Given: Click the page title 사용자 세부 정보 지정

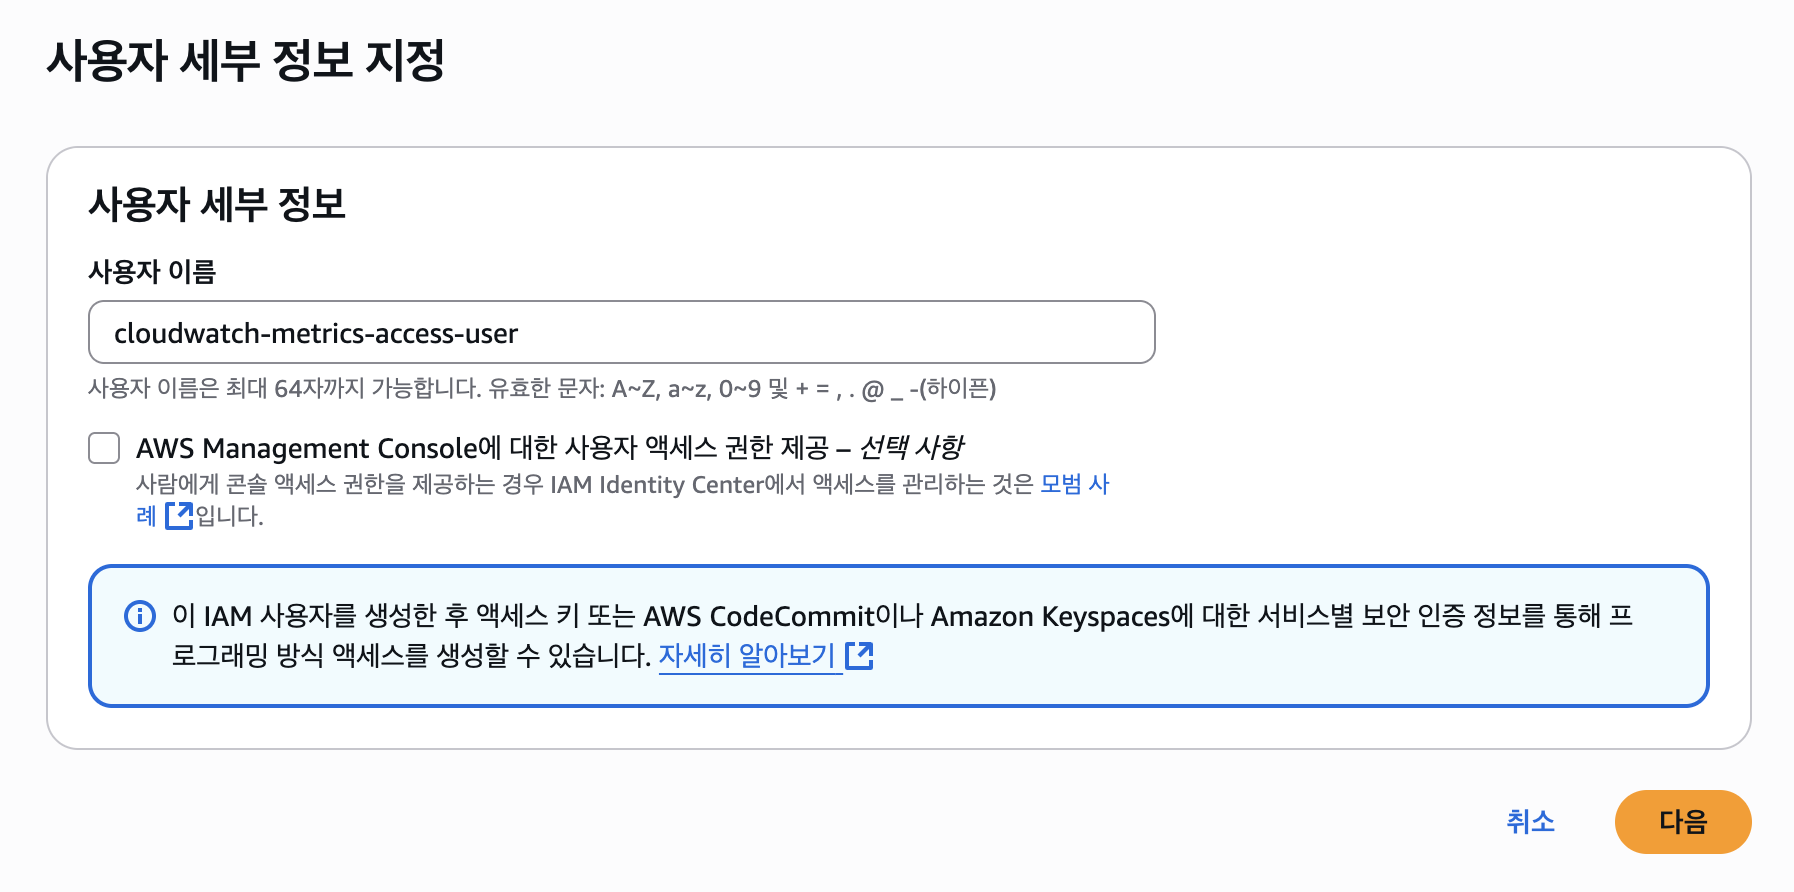Looking at the screenshot, I should [x=246, y=61].
